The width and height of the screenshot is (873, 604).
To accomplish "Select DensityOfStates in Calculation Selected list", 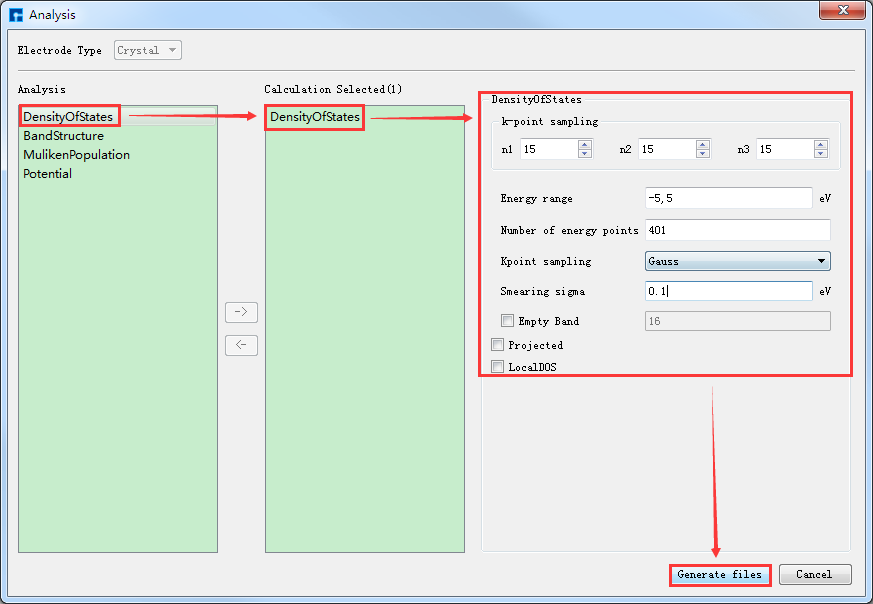I will [x=314, y=117].
